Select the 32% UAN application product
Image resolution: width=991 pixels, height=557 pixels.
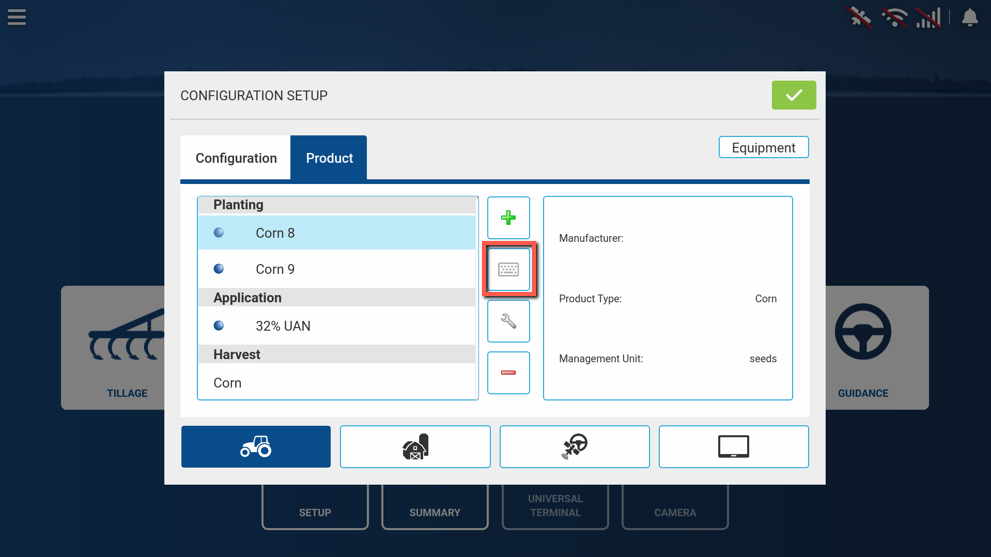coord(337,326)
